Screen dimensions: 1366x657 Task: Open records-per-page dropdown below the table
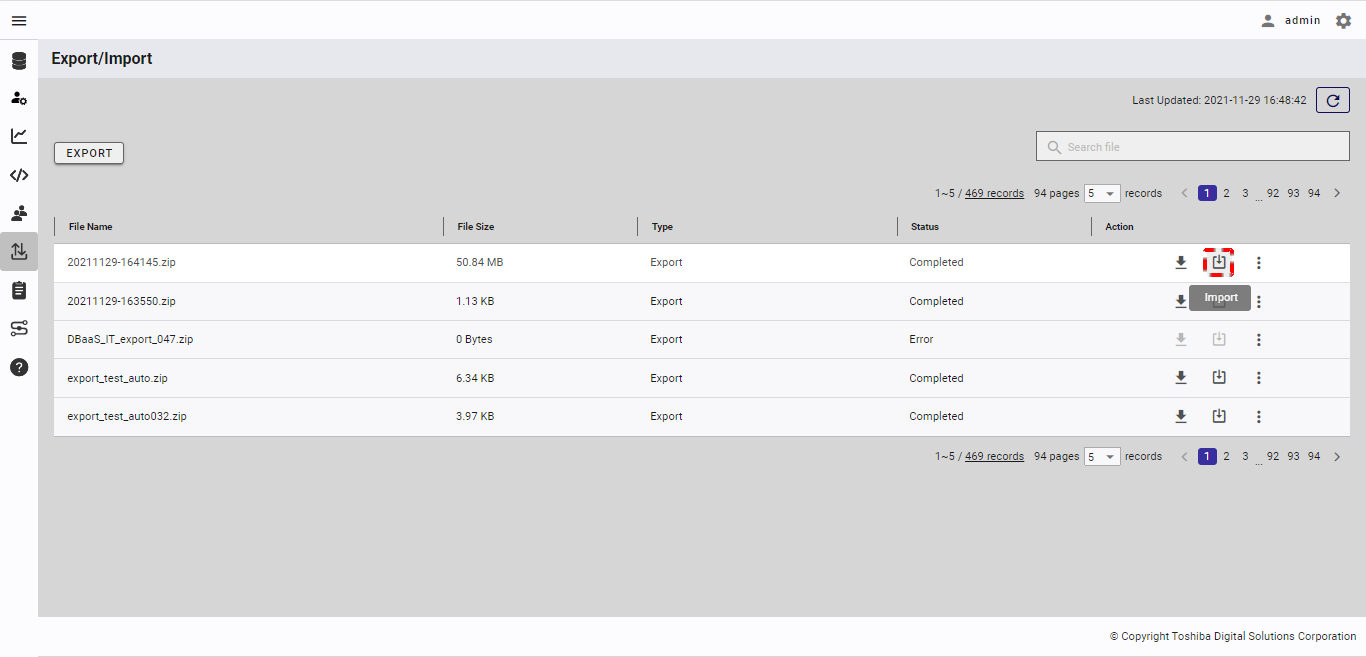click(x=1102, y=456)
